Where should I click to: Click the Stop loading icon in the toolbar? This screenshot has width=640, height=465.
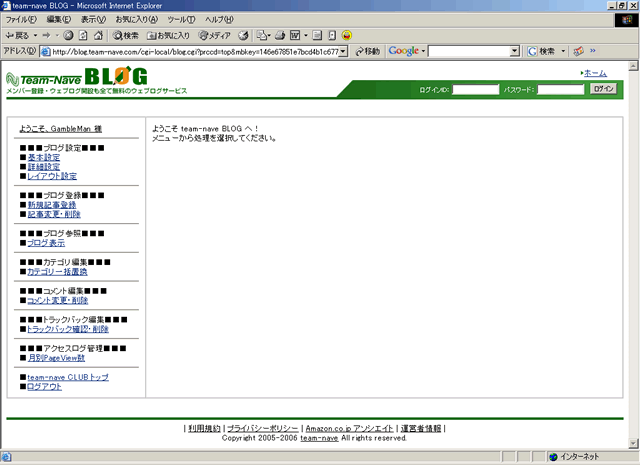[x=68, y=35]
